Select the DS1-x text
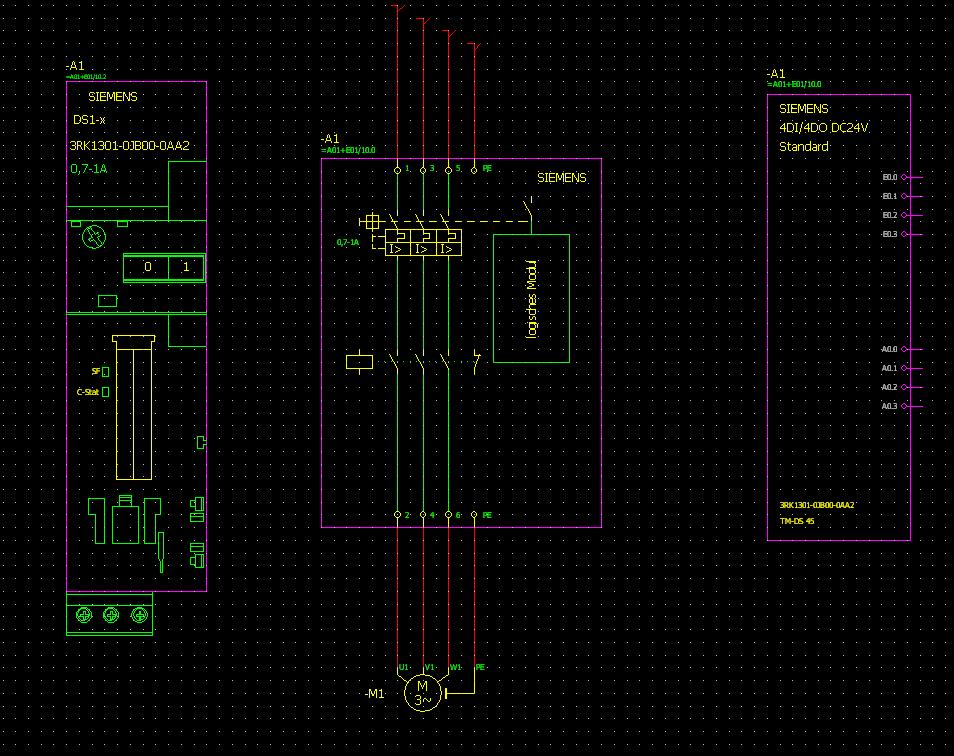This screenshot has height=756, width=954. (x=89, y=120)
